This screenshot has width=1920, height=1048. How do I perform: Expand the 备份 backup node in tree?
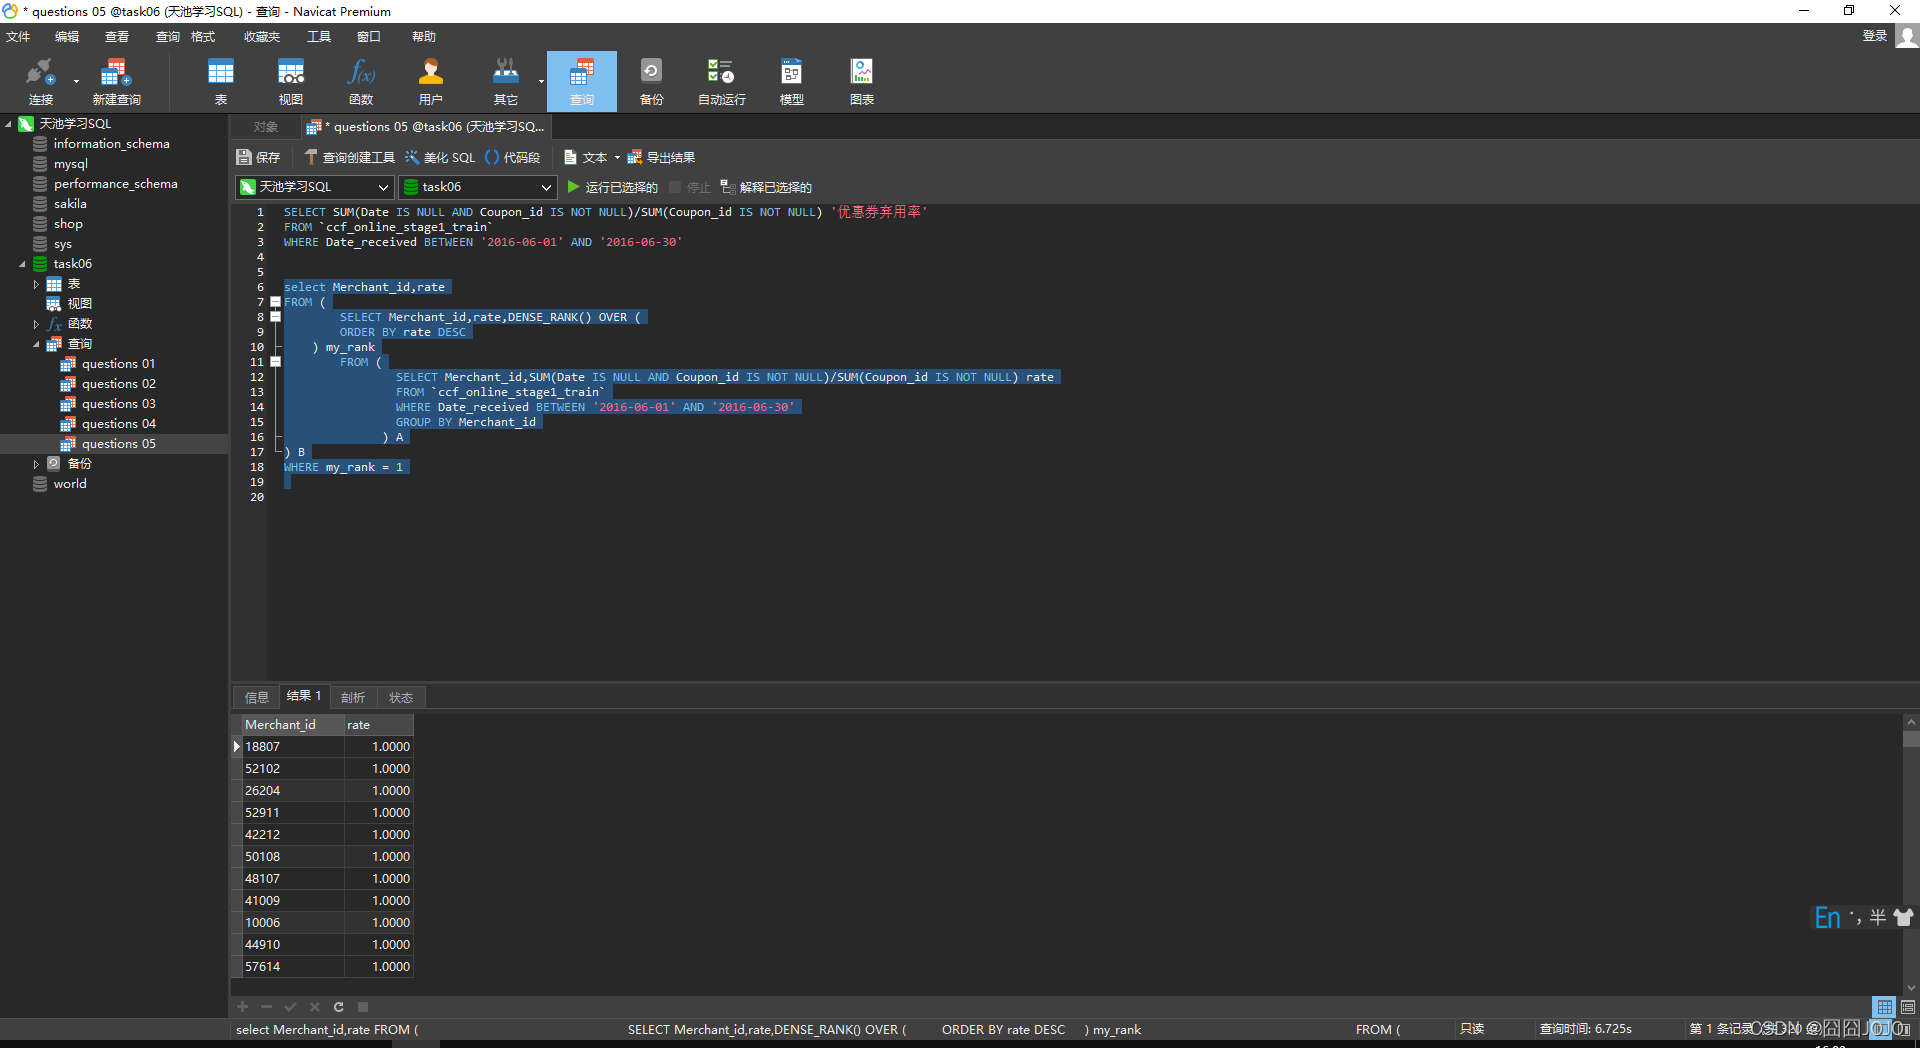pos(36,464)
